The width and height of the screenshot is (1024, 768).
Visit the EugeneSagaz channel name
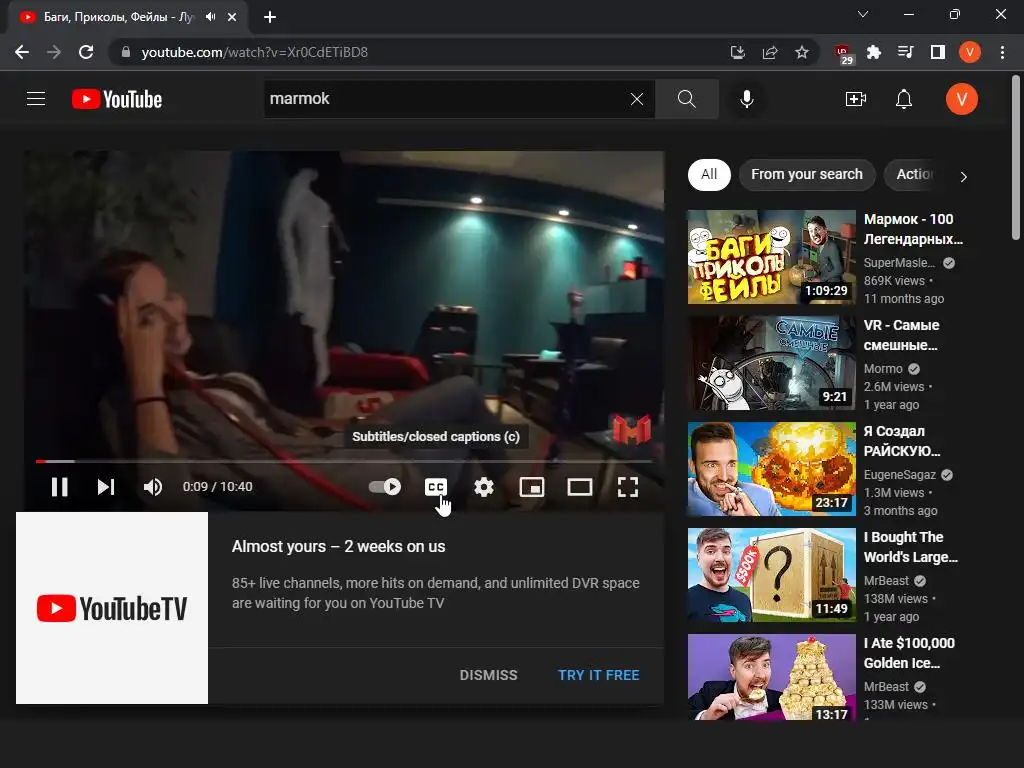900,475
